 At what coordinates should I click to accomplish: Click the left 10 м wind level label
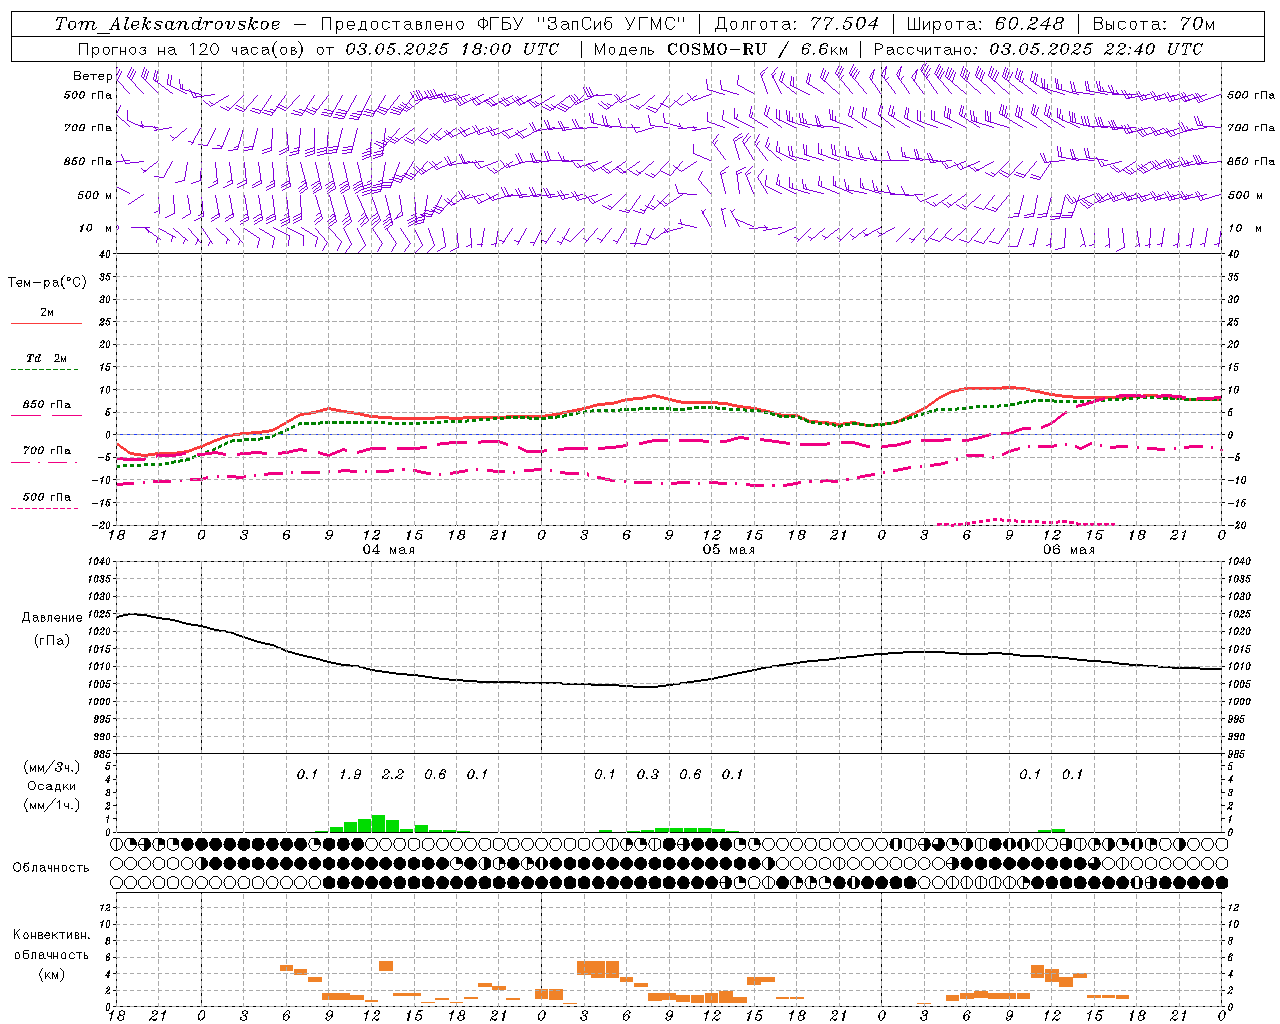click(x=95, y=229)
